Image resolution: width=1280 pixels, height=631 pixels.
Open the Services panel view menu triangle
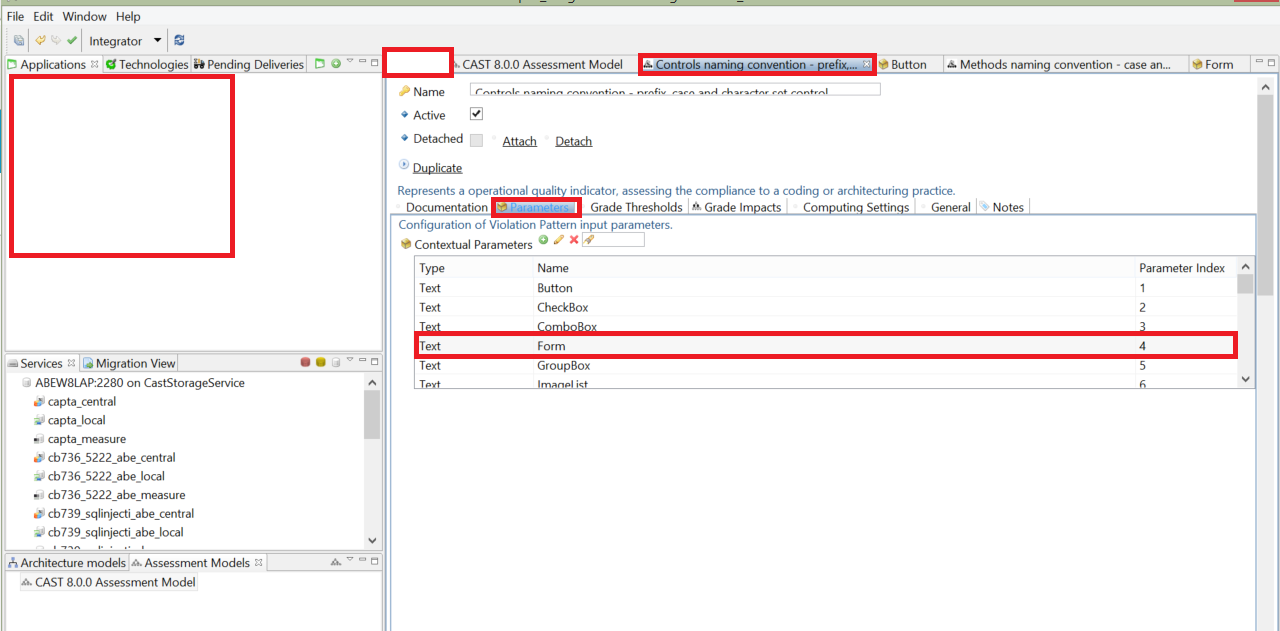[350, 362]
